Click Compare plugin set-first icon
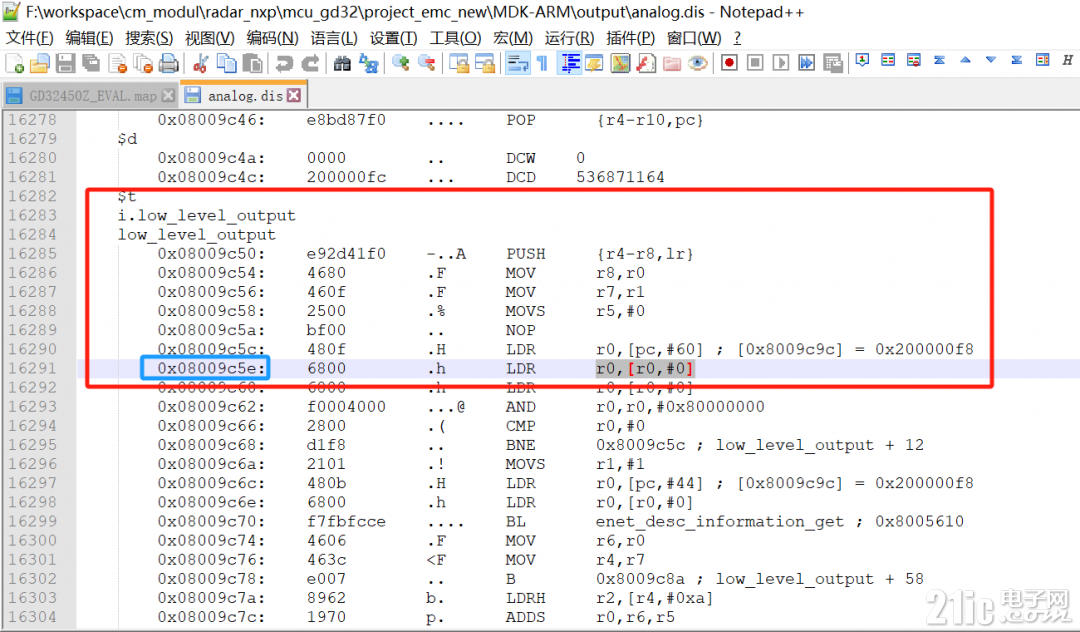 click(862, 61)
